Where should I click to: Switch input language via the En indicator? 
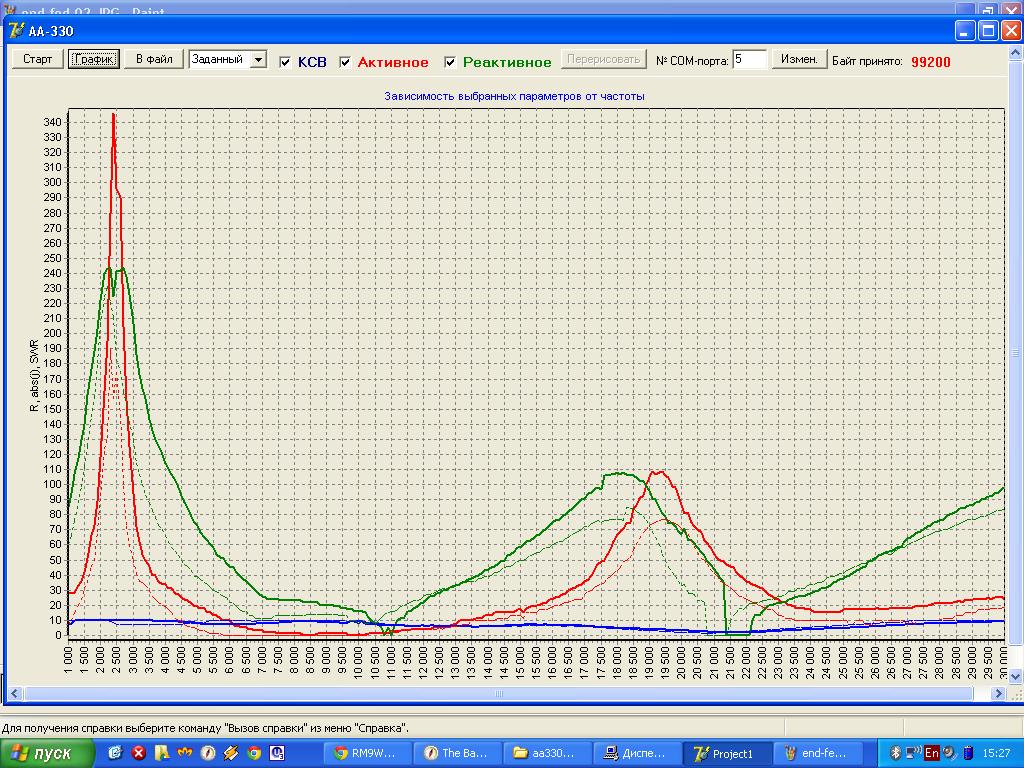(932, 753)
